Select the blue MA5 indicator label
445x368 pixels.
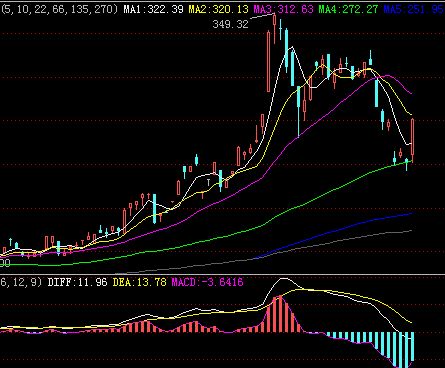coord(414,9)
